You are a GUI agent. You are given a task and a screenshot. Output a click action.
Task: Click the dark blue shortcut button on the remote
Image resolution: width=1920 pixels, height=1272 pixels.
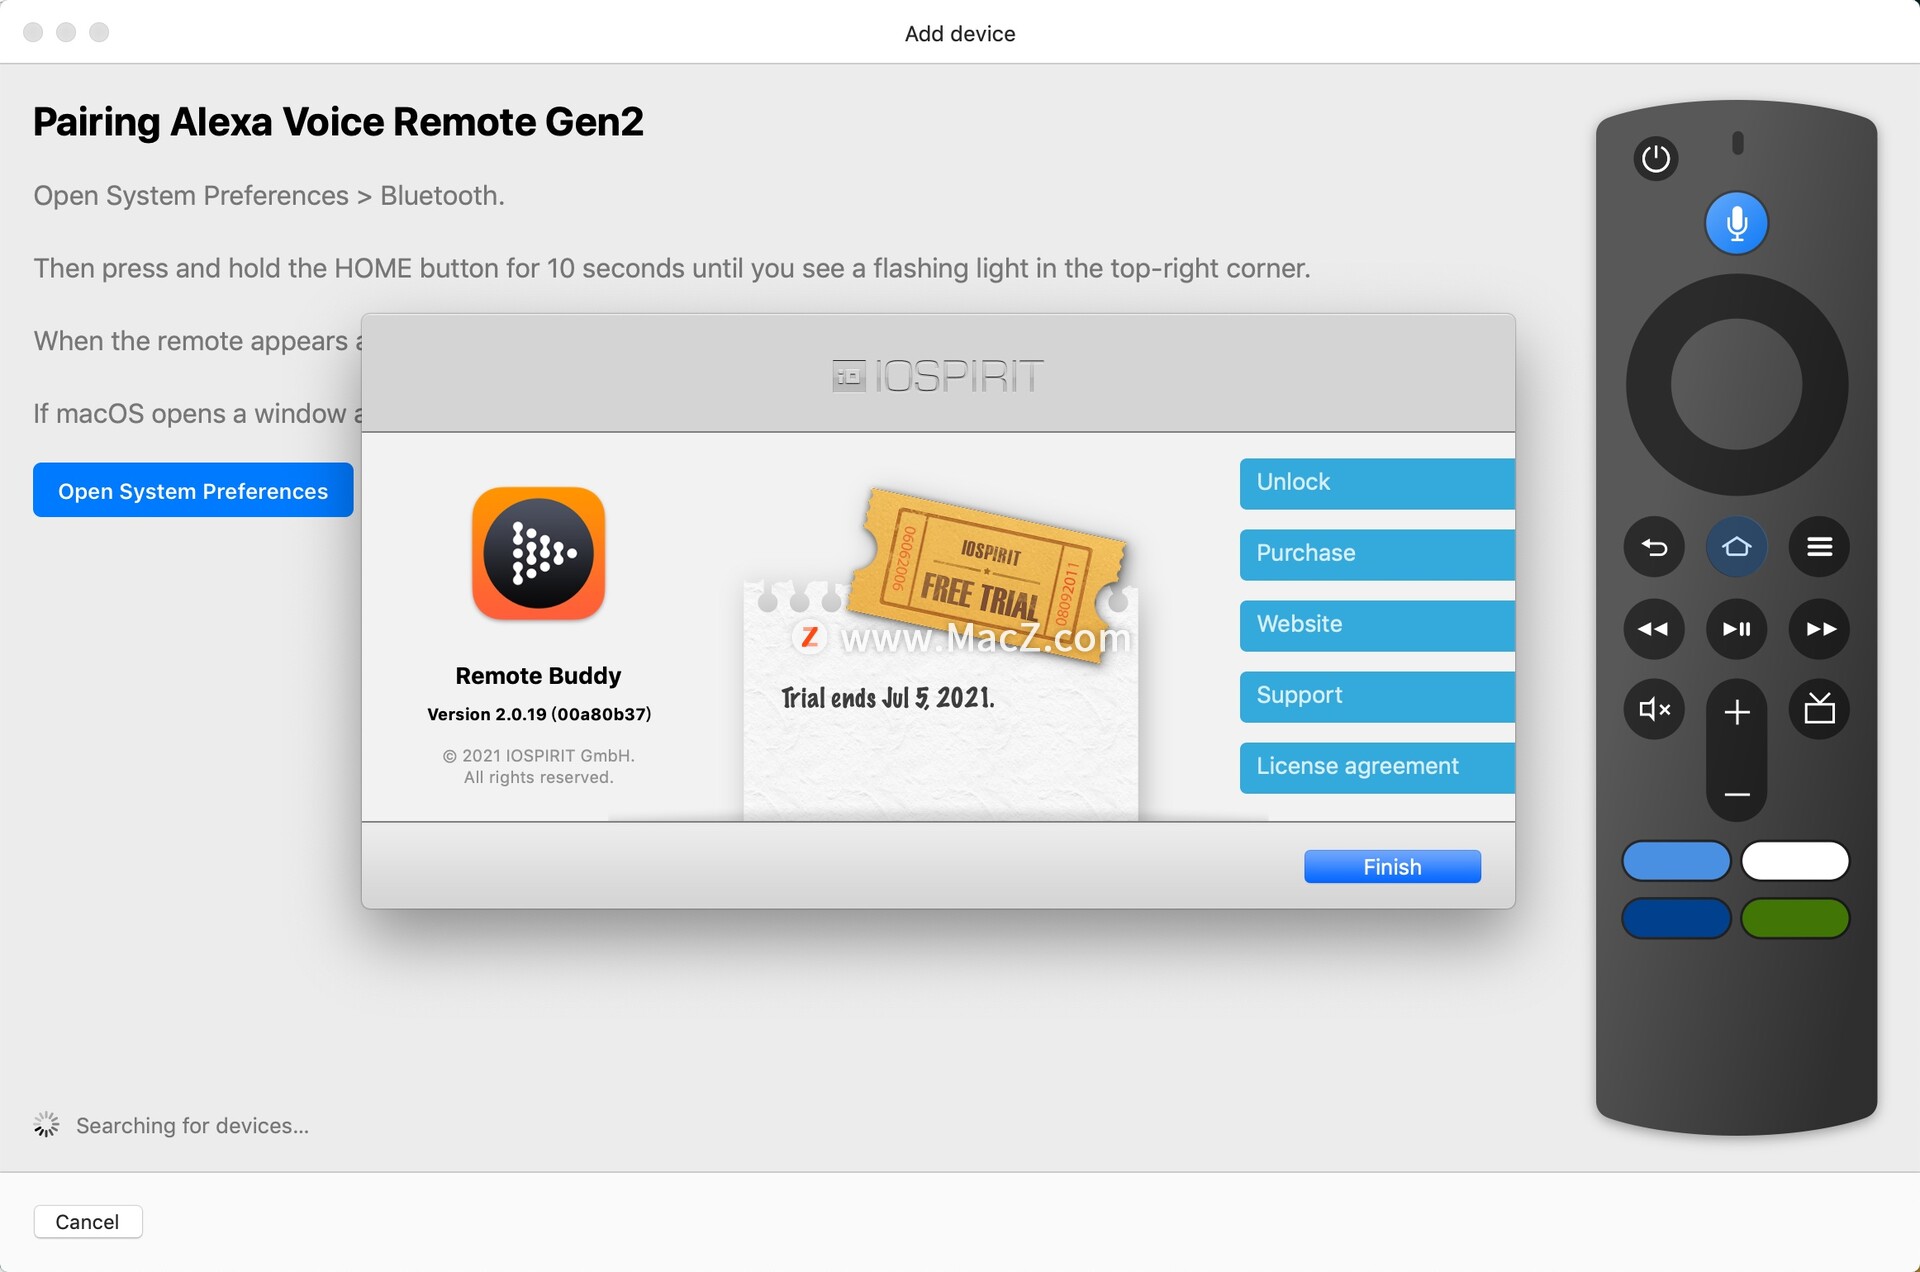point(1676,918)
